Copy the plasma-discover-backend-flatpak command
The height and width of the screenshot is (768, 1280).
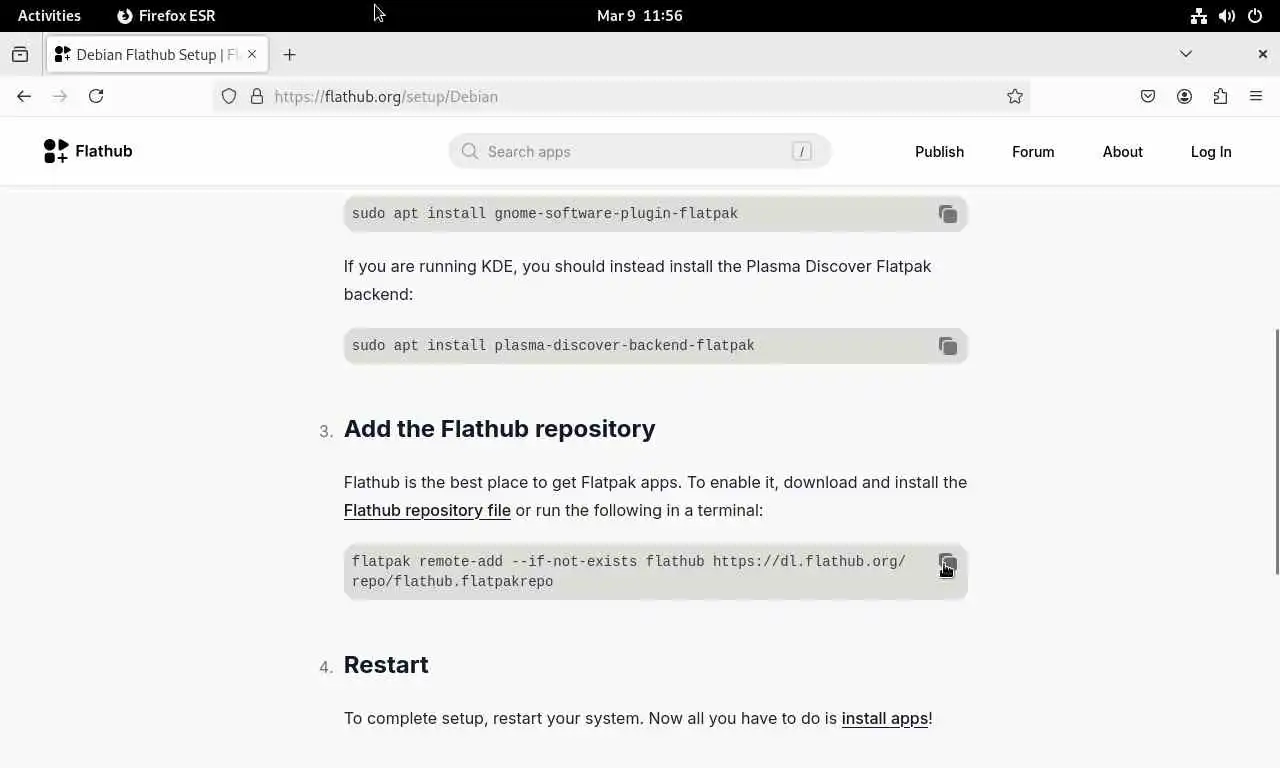(947, 346)
